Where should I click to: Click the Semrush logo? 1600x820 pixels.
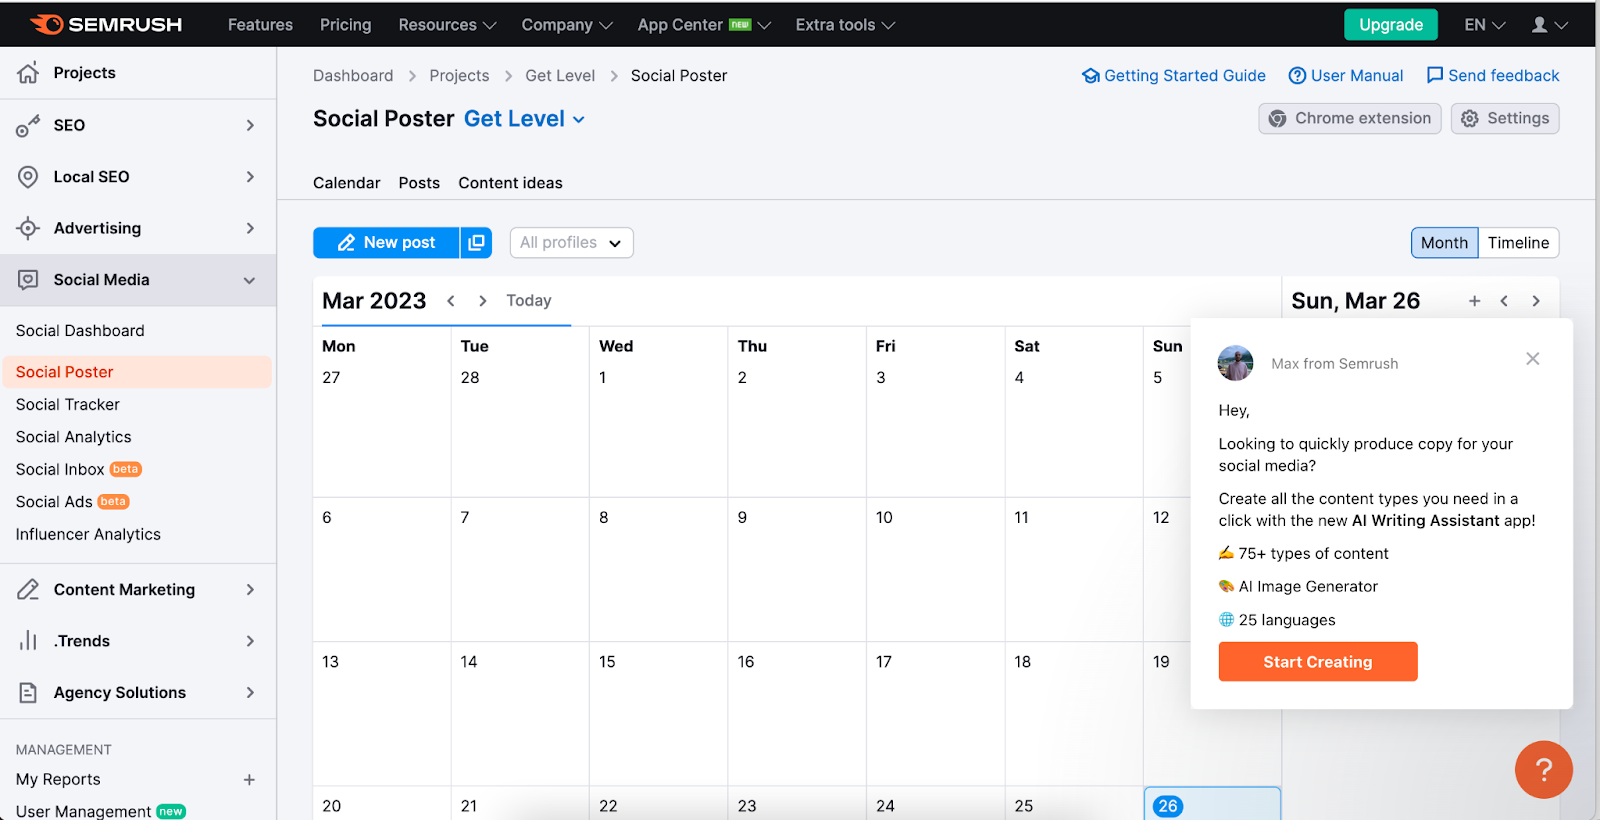[106, 24]
